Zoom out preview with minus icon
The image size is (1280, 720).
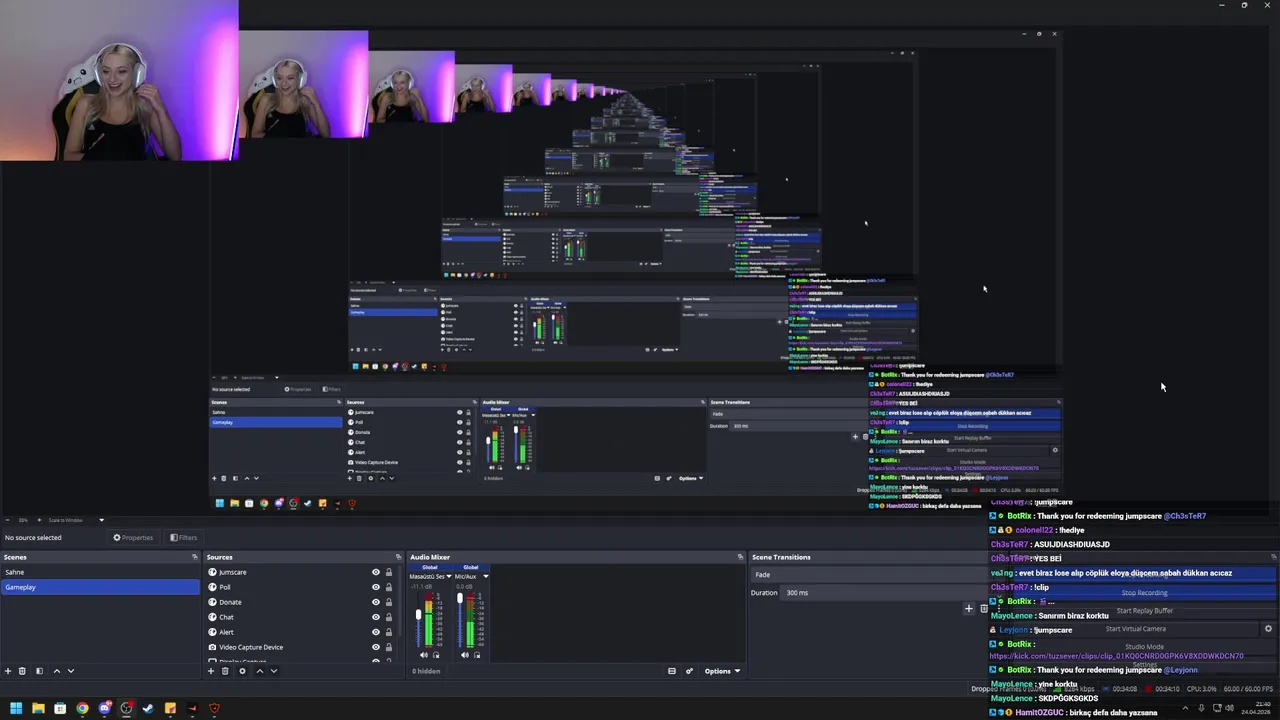click(6, 519)
